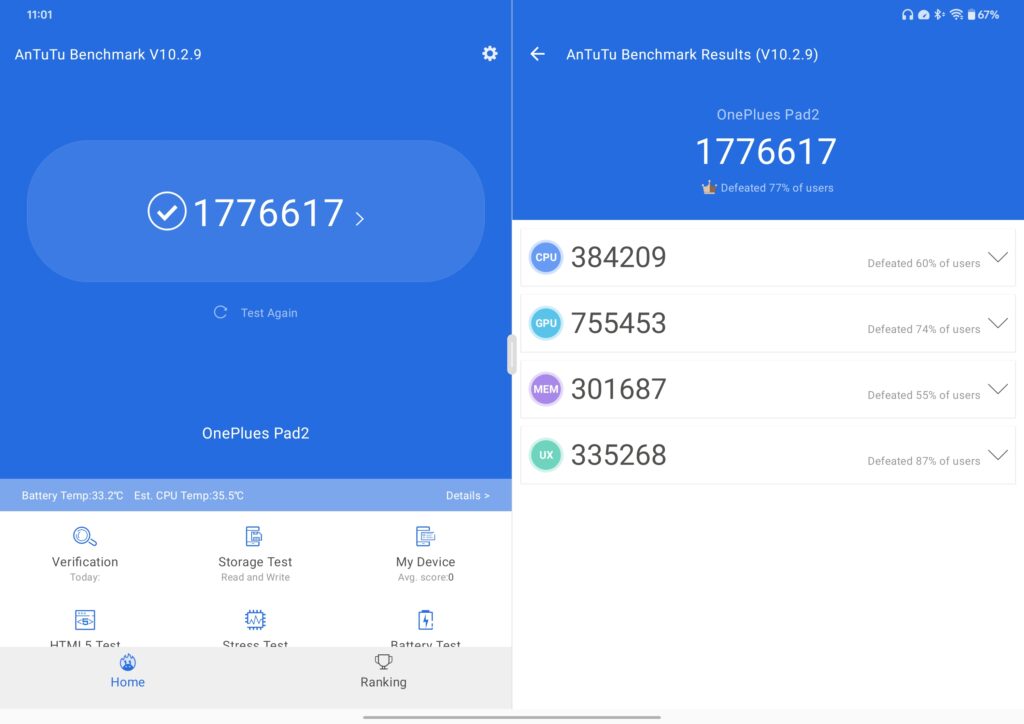Tap the thumbs-up Defeated 77% icon

tap(709, 187)
